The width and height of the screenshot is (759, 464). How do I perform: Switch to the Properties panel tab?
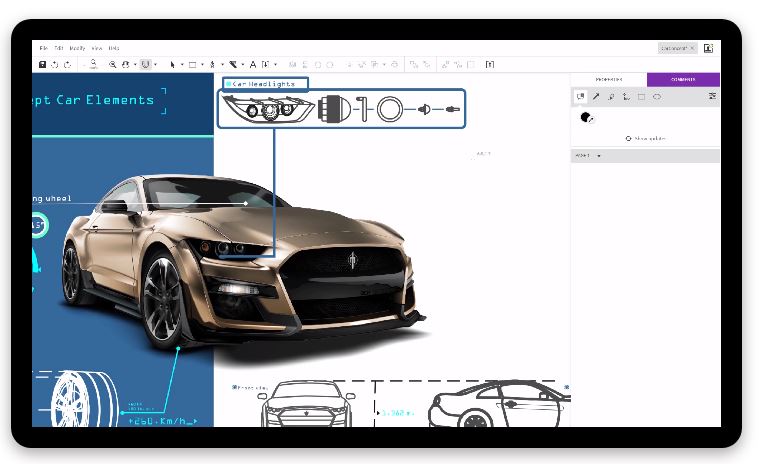609,79
